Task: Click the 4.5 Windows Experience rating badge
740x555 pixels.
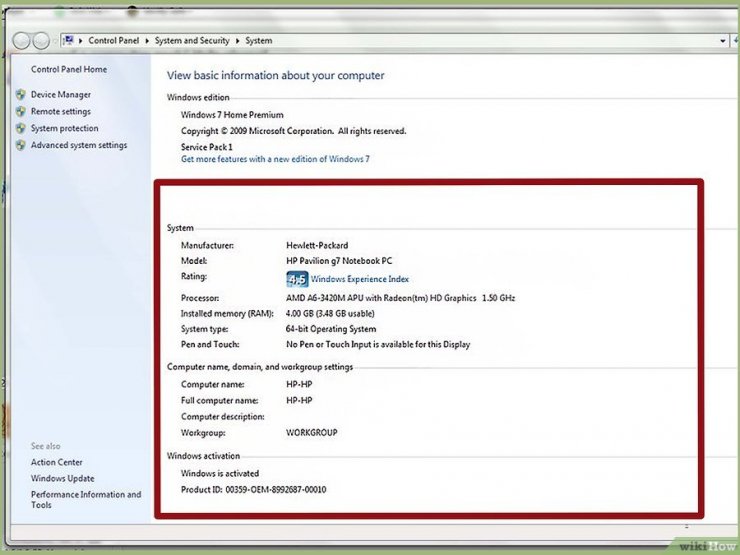Action: 297,279
